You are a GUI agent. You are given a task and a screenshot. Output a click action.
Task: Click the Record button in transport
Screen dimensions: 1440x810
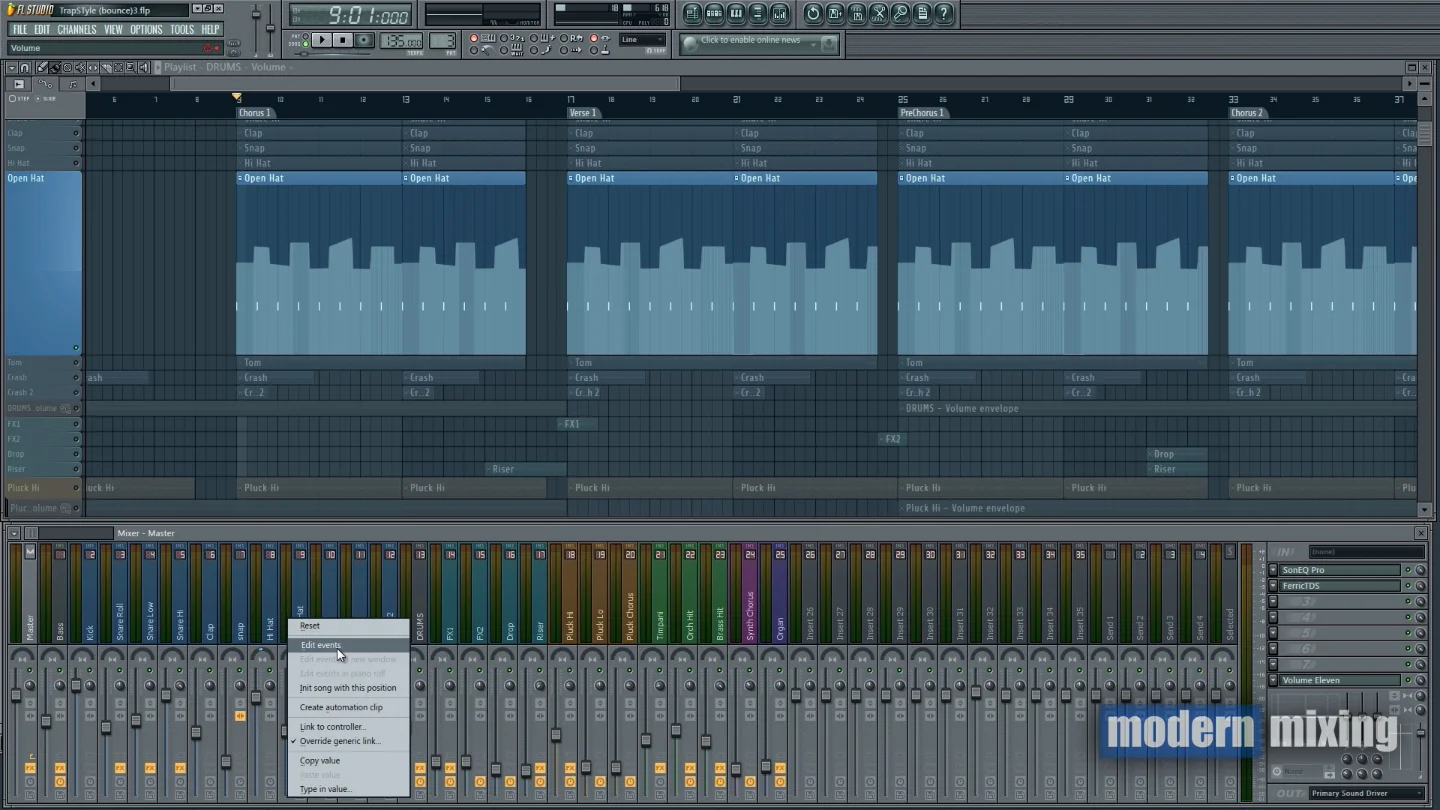click(364, 40)
